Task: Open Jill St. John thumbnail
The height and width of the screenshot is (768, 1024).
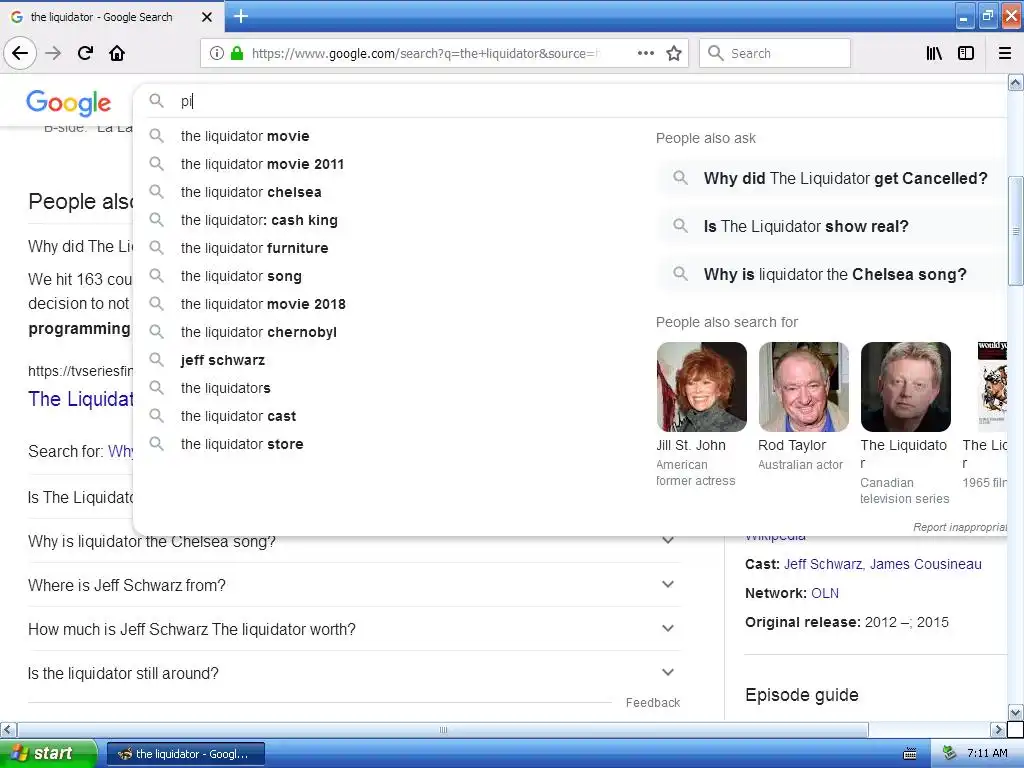Action: 701,387
